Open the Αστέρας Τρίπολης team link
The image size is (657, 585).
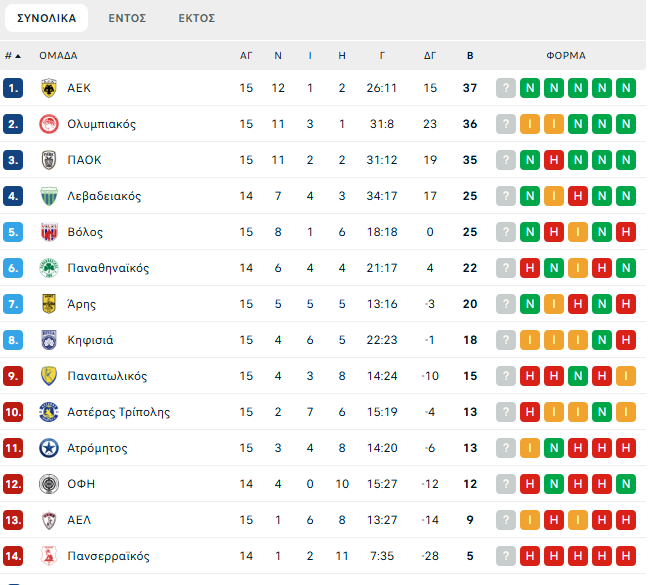[118, 412]
